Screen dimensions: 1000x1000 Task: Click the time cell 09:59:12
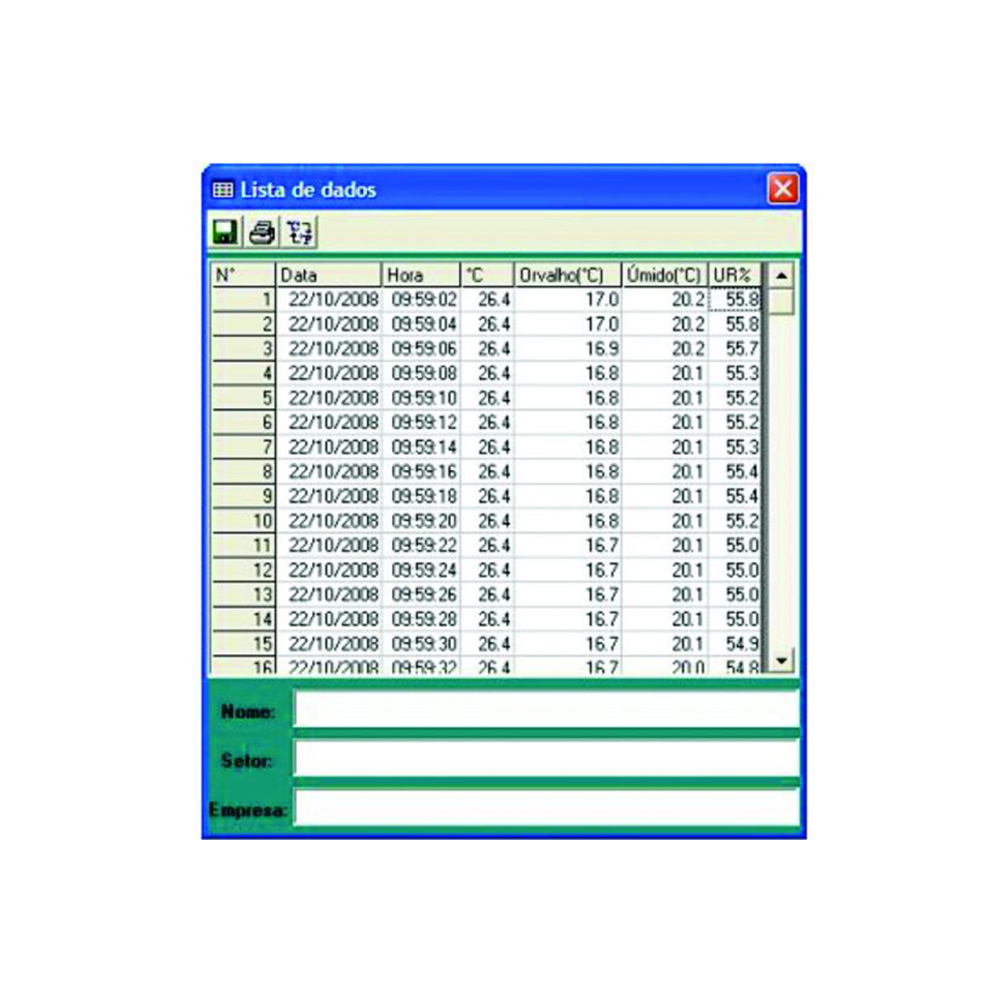pyautogui.click(x=421, y=422)
